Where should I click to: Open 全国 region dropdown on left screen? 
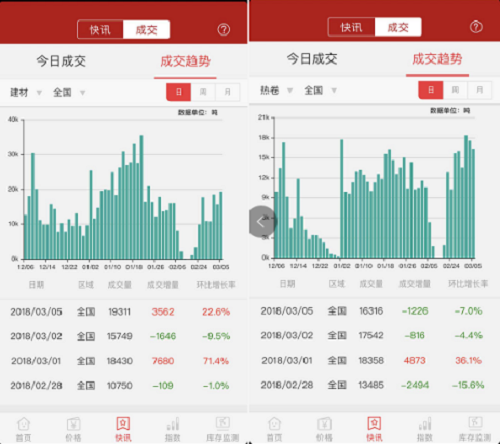69,92
